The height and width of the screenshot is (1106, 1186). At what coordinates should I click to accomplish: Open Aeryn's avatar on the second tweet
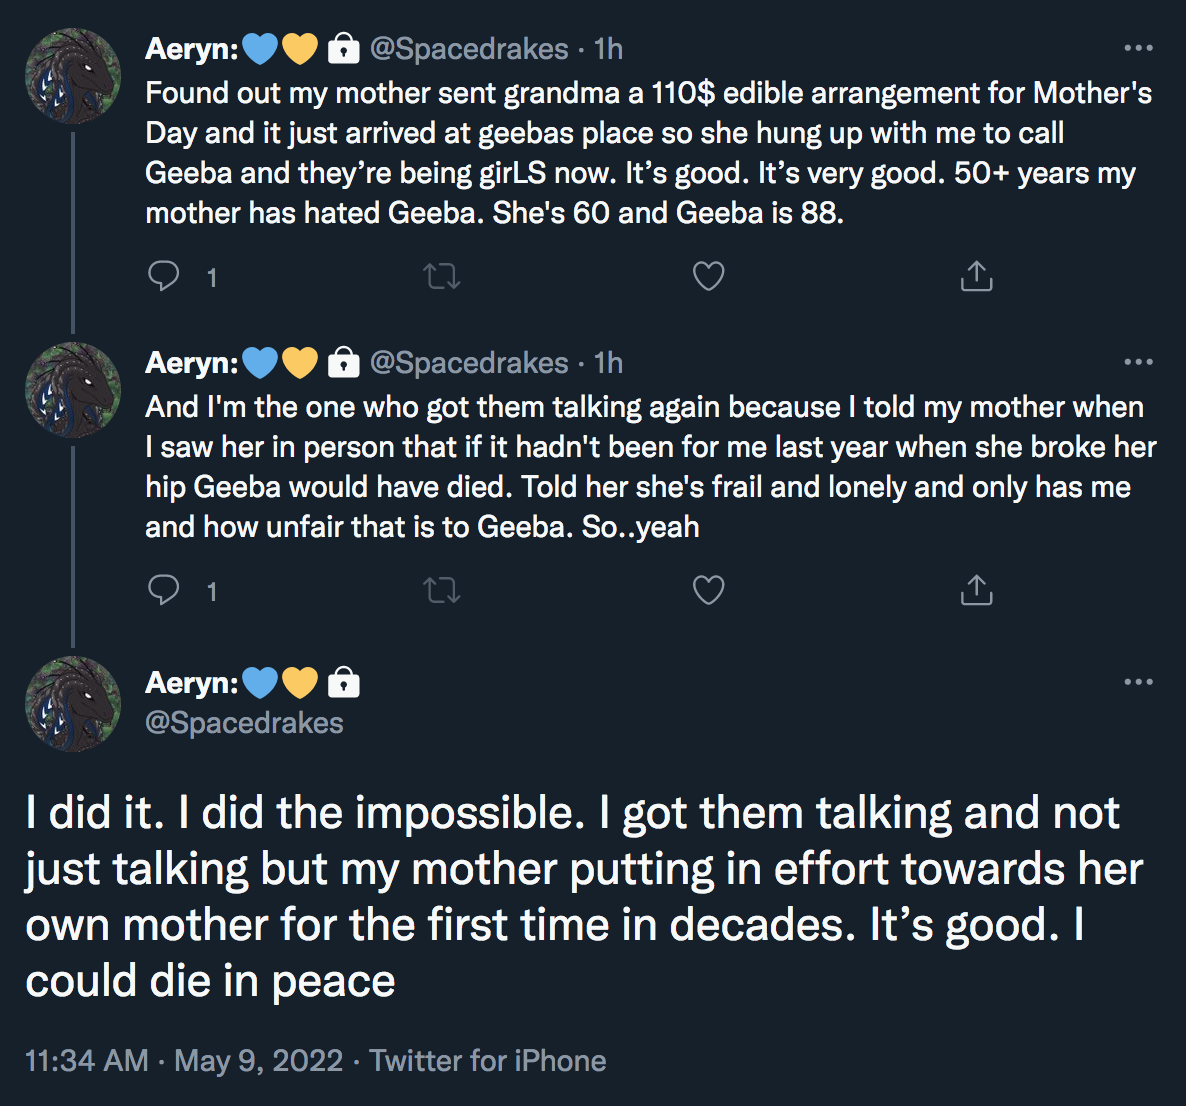(x=73, y=390)
